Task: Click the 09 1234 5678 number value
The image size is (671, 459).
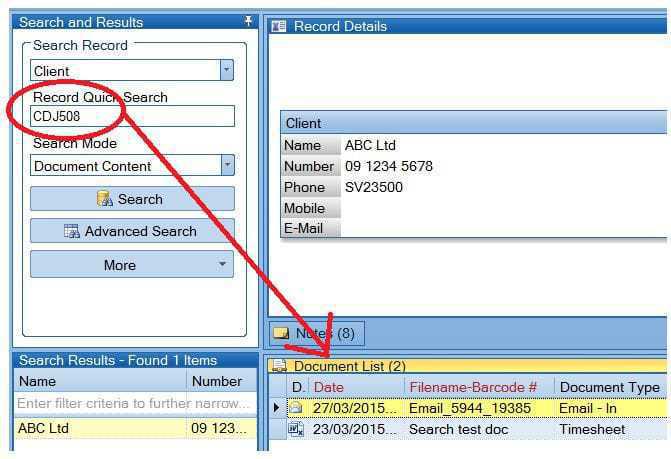Action: click(389, 166)
